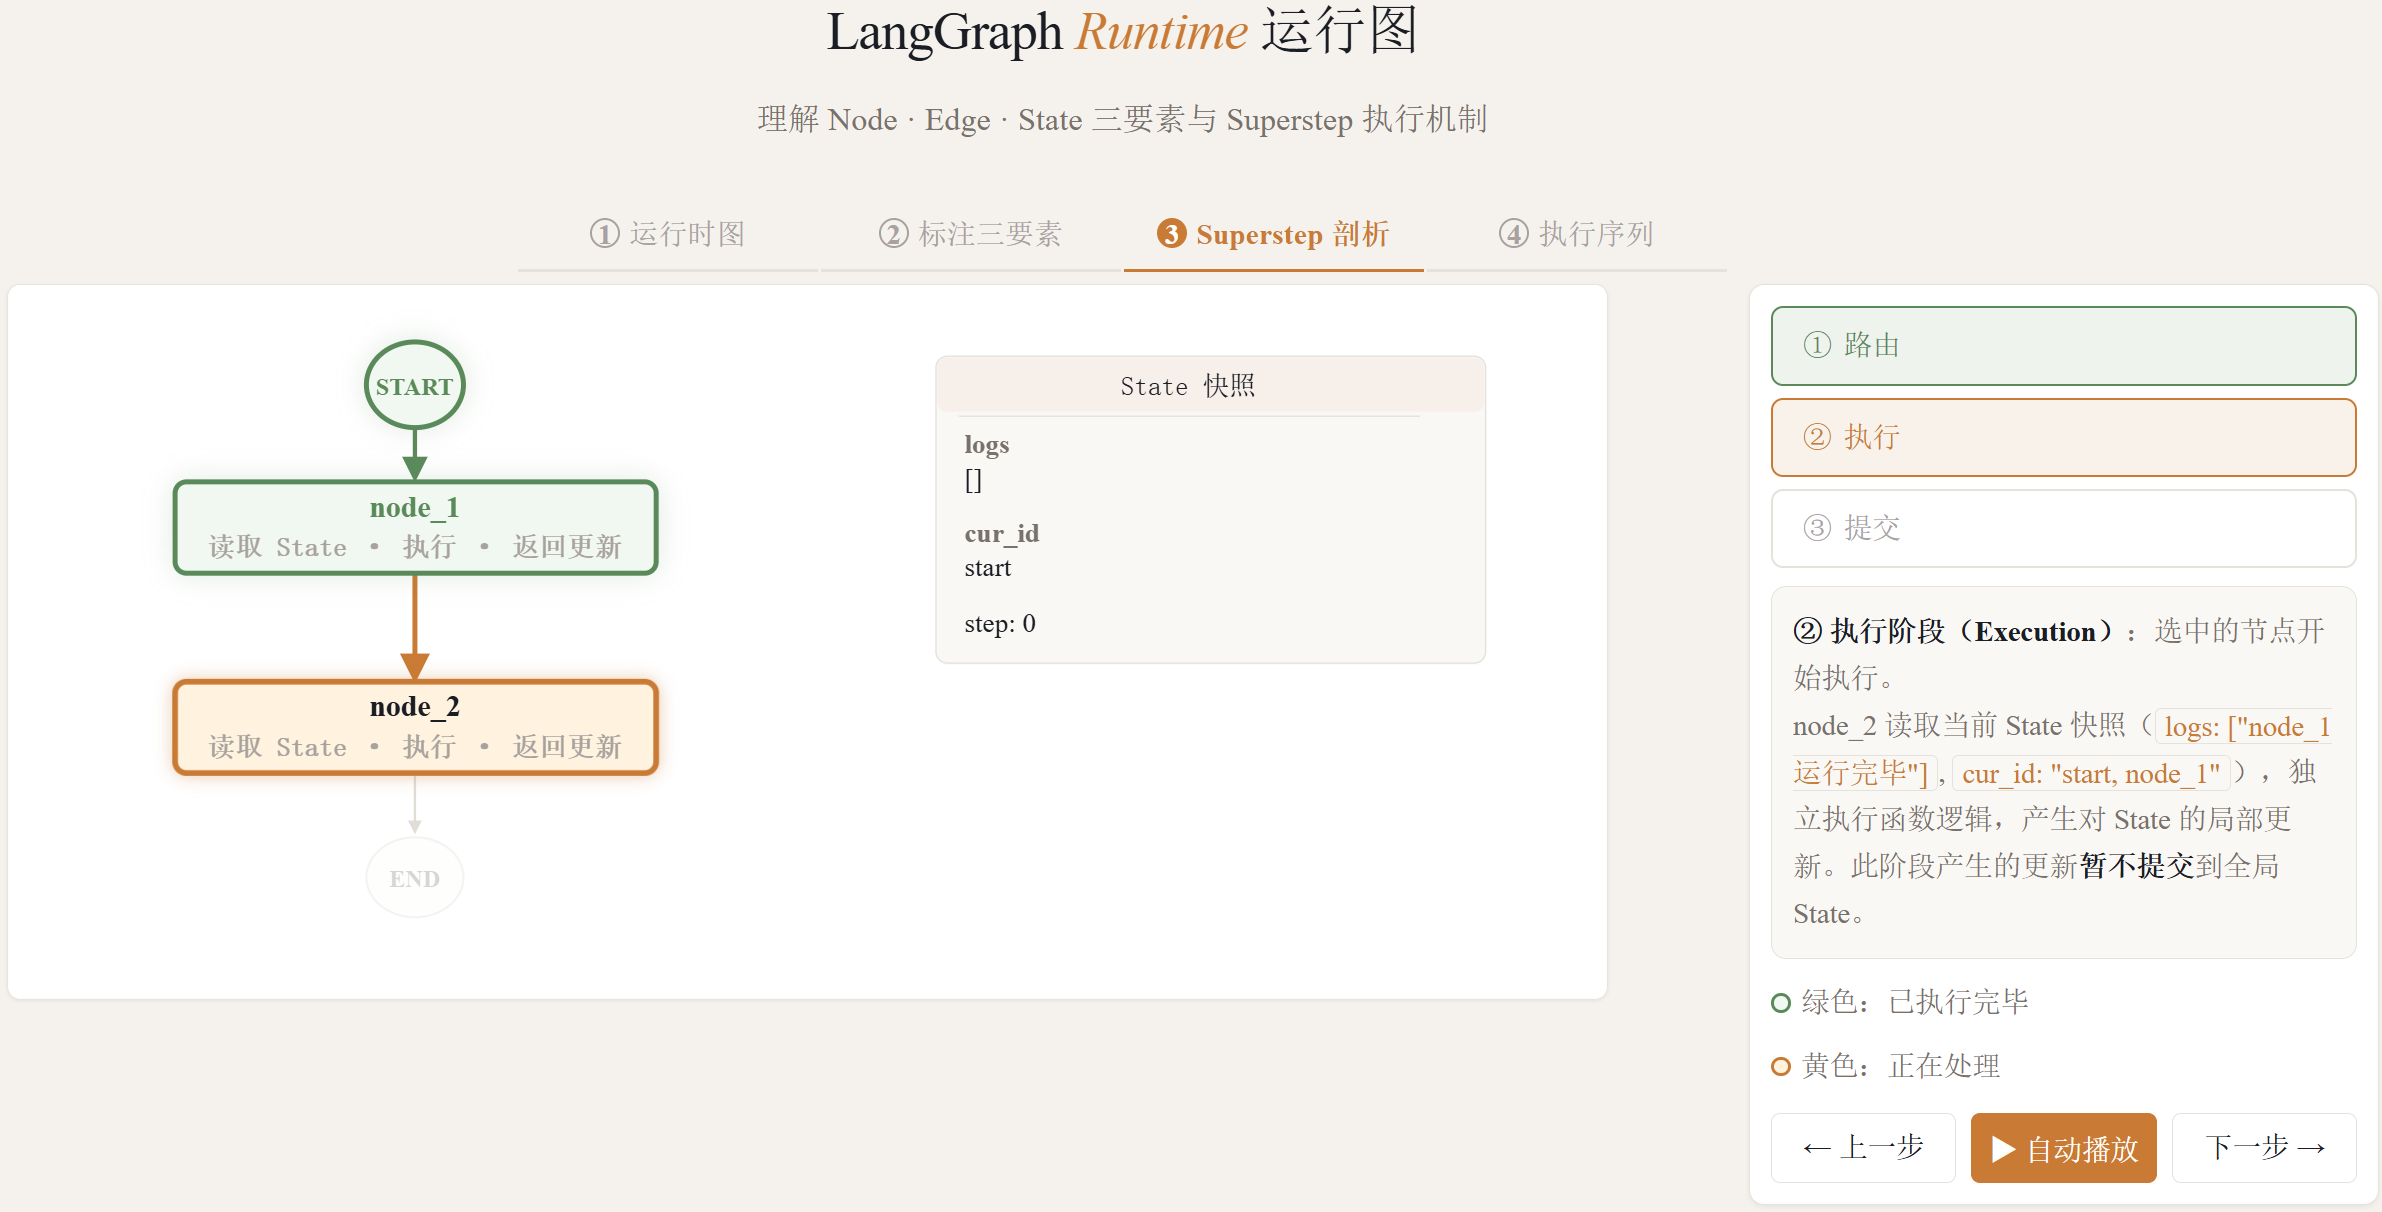Screen dimensions: 2382x1212
Task: Click the orange circle legend marker
Action: (x=1780, y=1066)
